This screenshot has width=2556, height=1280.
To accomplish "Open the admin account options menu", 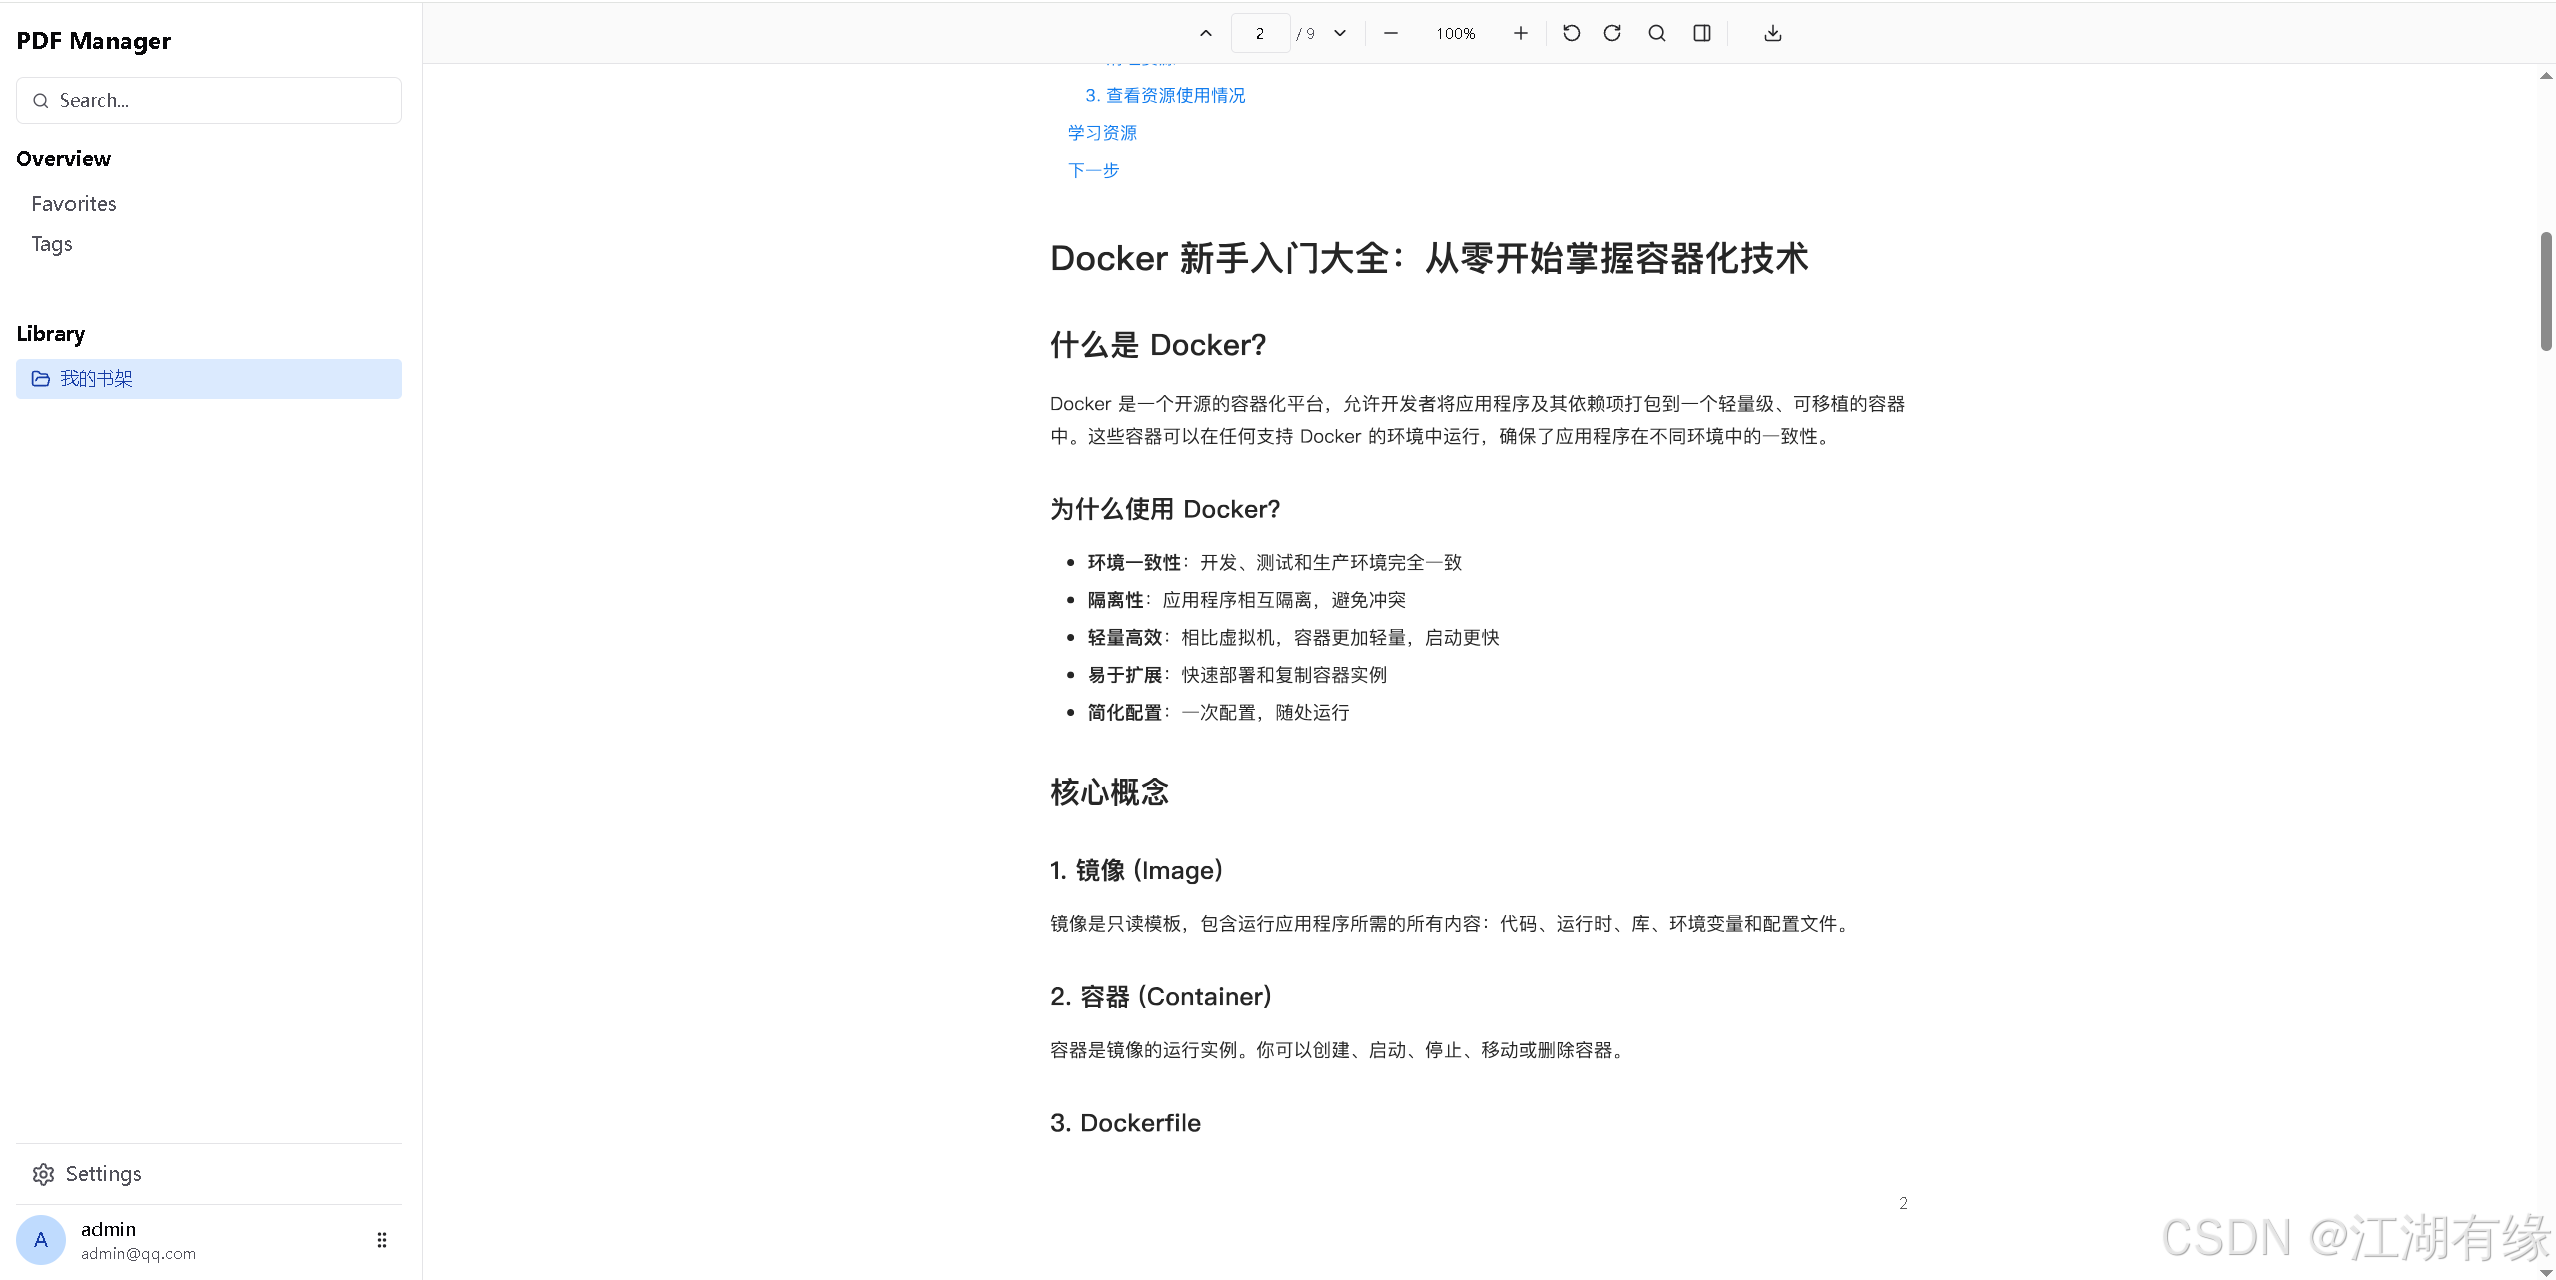I will (382, 1240).
